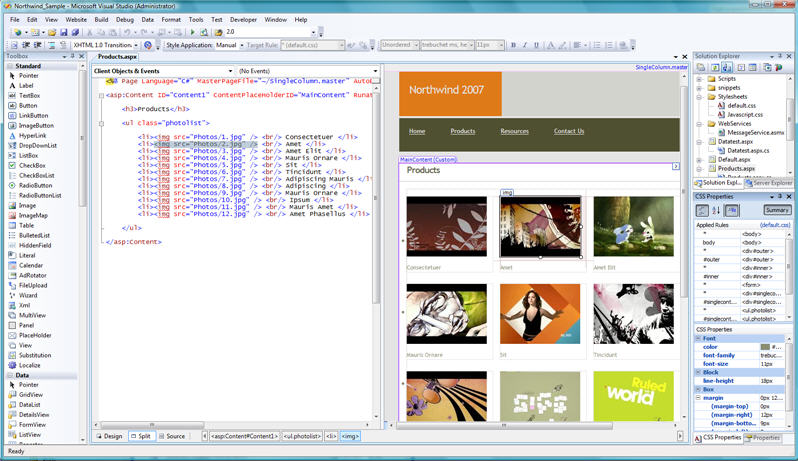Click alphabetical sort icon in CSS Properties
Screen dimensions: 798x461
[716, 210]
